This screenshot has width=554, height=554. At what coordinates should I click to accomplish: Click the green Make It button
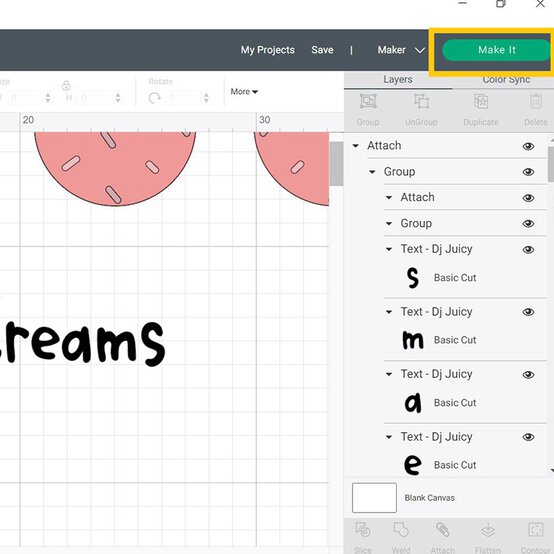click(x=496, y=50)
